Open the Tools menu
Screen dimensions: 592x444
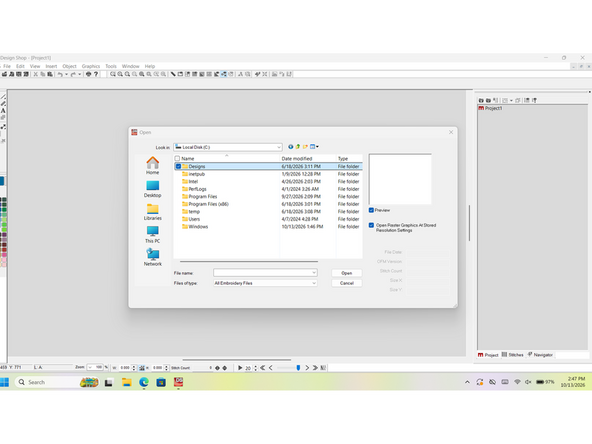111,66
